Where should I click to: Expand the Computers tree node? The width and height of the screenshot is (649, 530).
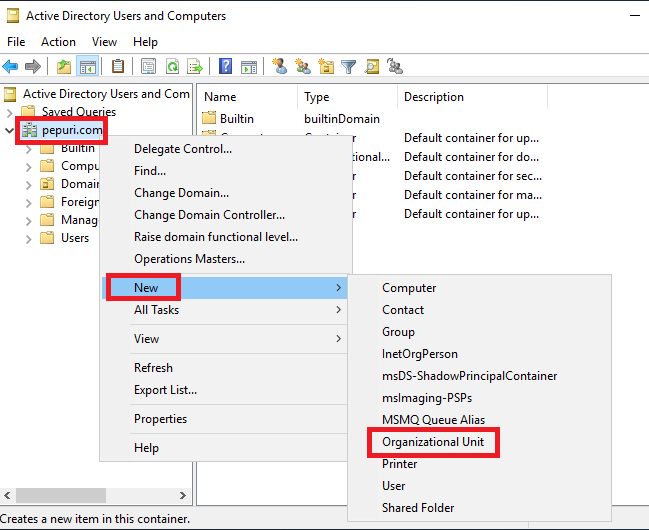click(x=29, y=167)
